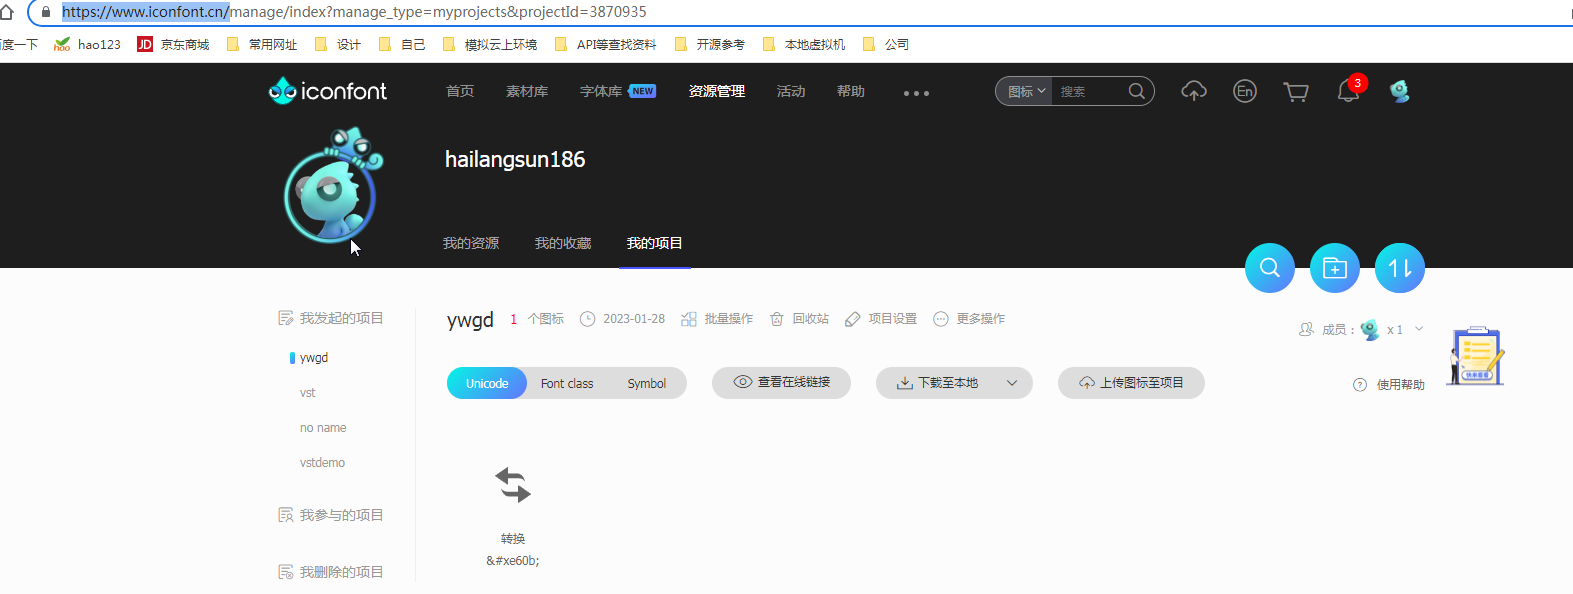Open 使用帮助 link

point(1389,385)
